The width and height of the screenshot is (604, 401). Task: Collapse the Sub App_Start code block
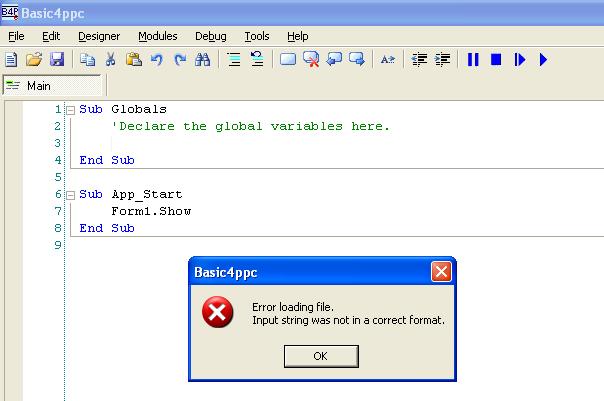point(70,195)
